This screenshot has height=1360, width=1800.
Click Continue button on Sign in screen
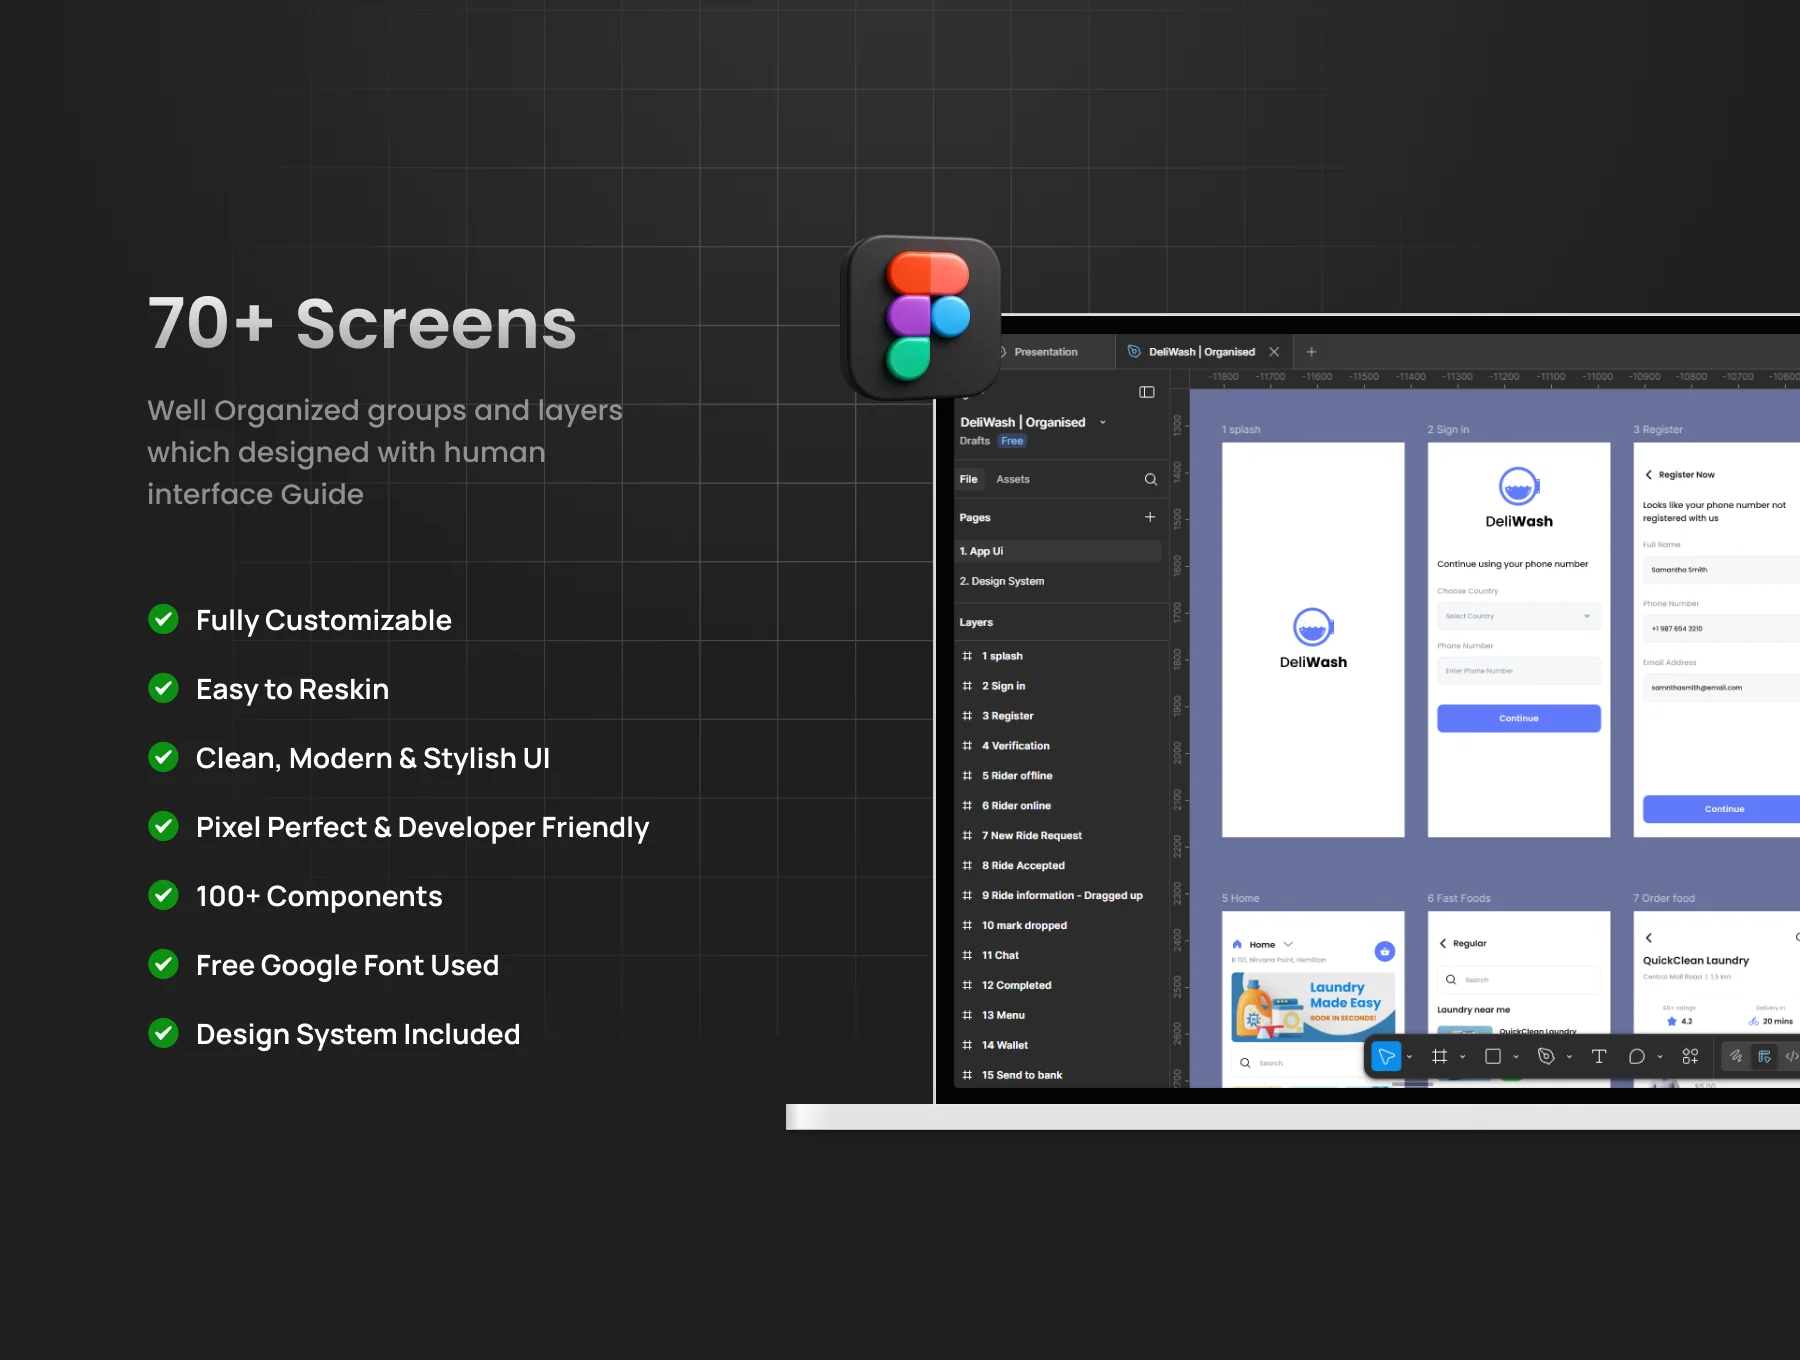pos(1518,718)
